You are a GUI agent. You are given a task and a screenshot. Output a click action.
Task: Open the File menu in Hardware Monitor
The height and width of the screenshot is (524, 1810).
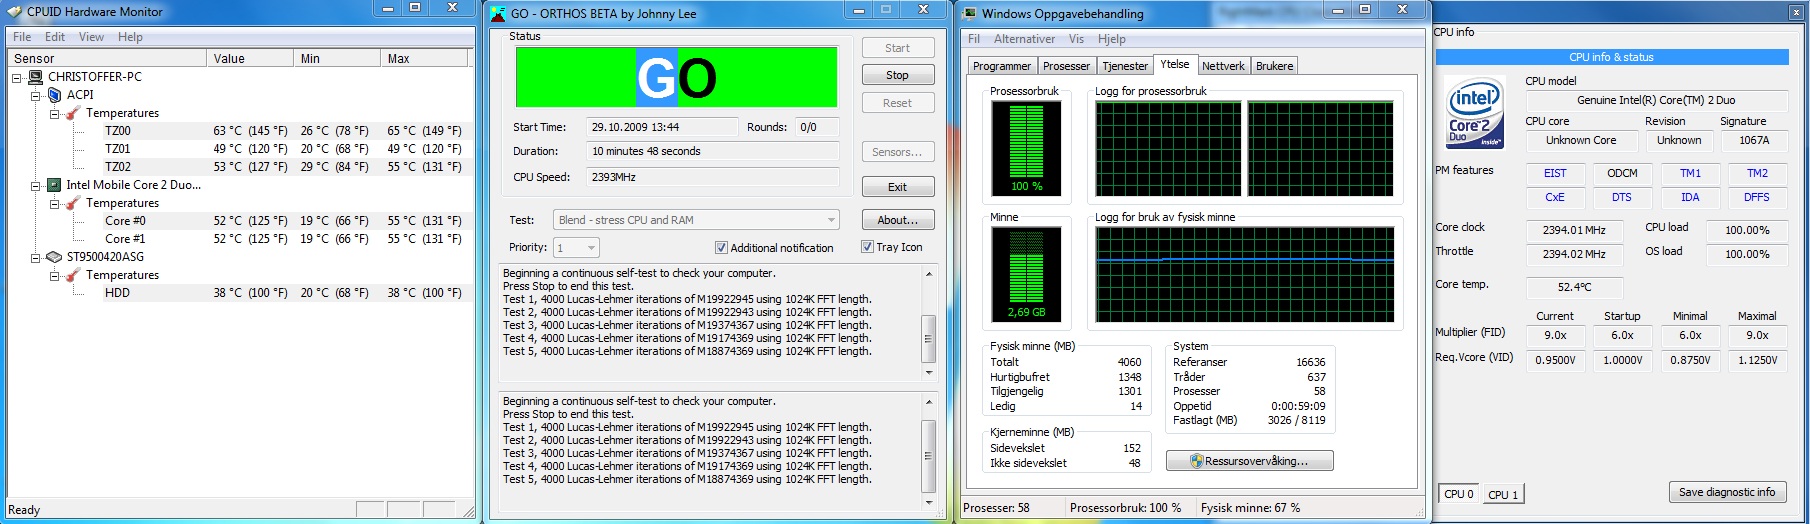point(22,37)
